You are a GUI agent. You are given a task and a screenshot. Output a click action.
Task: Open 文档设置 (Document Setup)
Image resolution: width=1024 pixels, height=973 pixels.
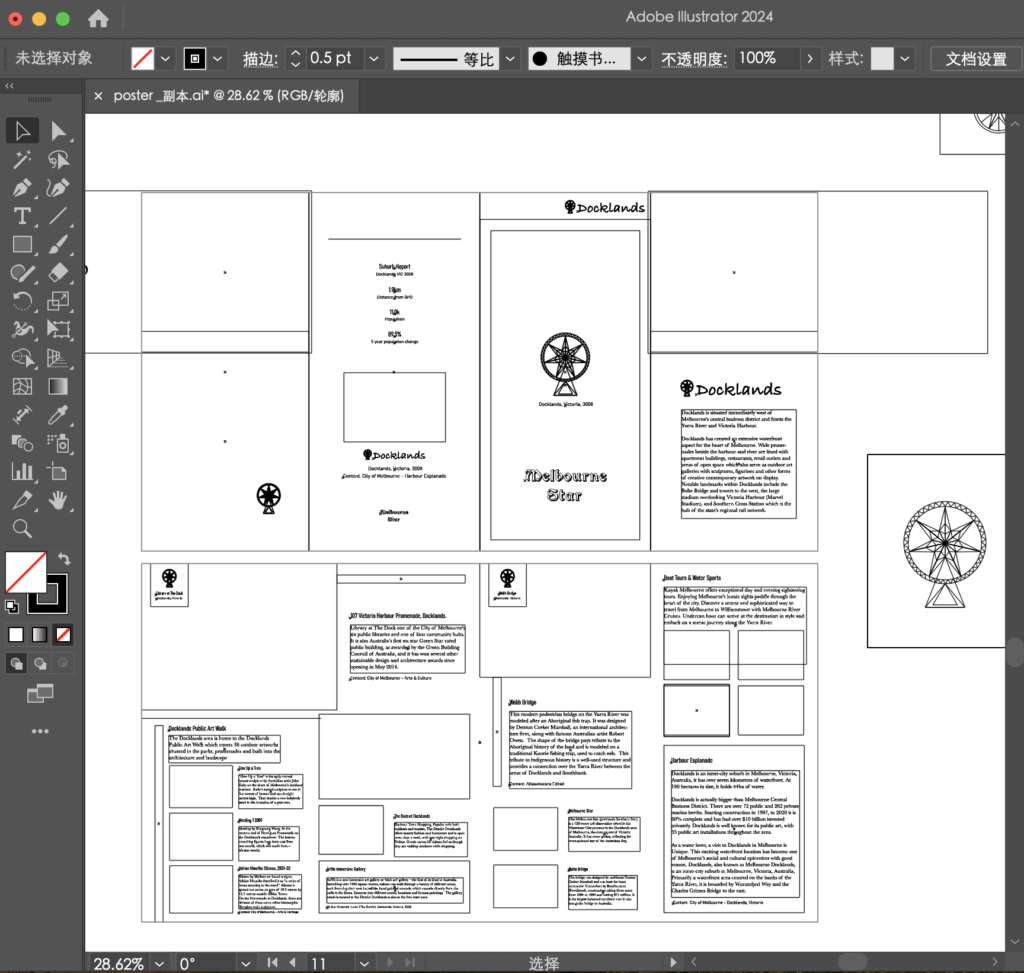click(976, 59)
